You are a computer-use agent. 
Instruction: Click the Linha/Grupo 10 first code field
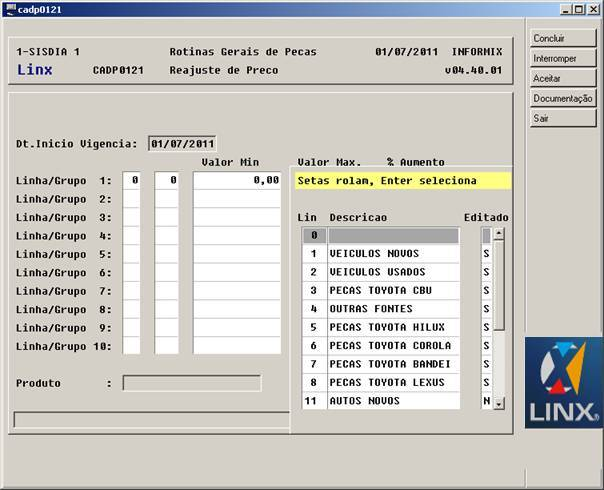pos(131,346)
